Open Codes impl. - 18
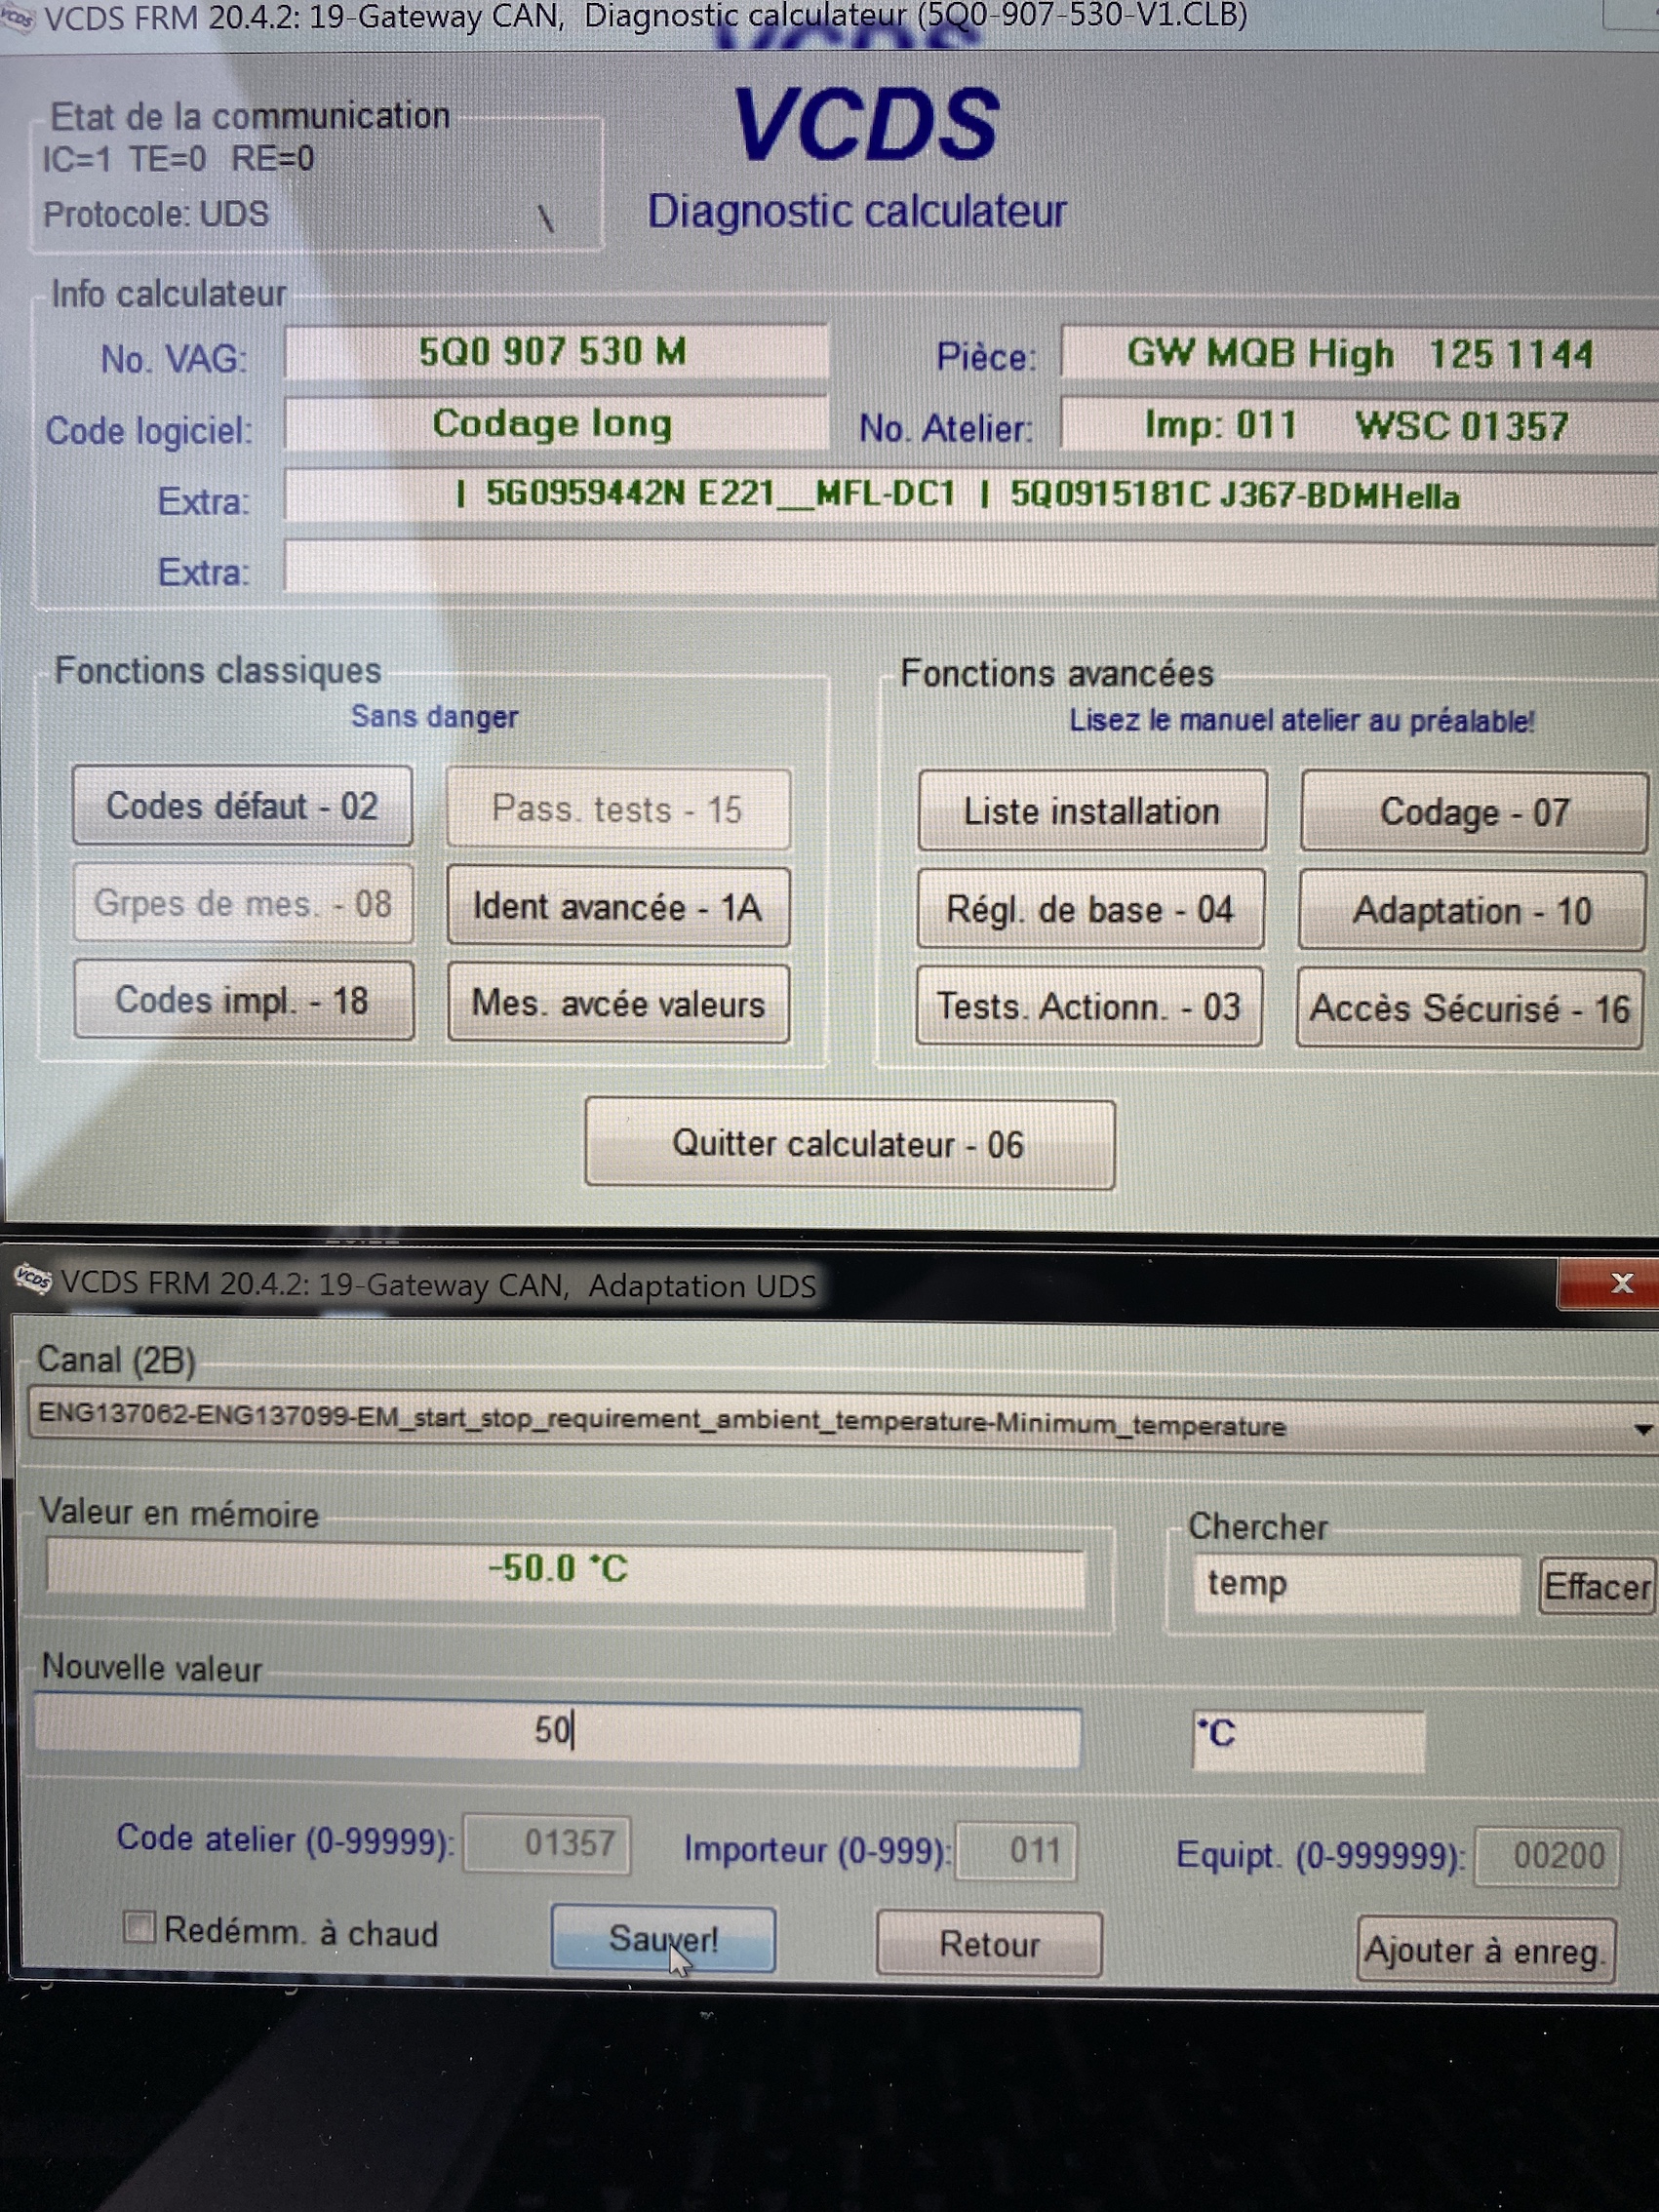The width and height of the screenshot is (1659, 2212). tap(243, 1000)
